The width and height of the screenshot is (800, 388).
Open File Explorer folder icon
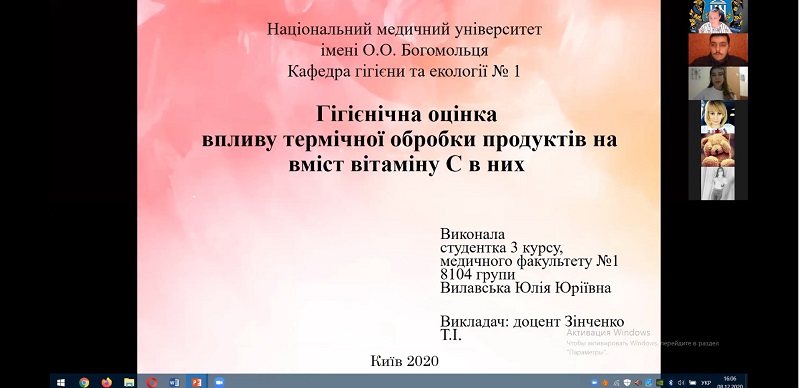(x=129, y=382)
